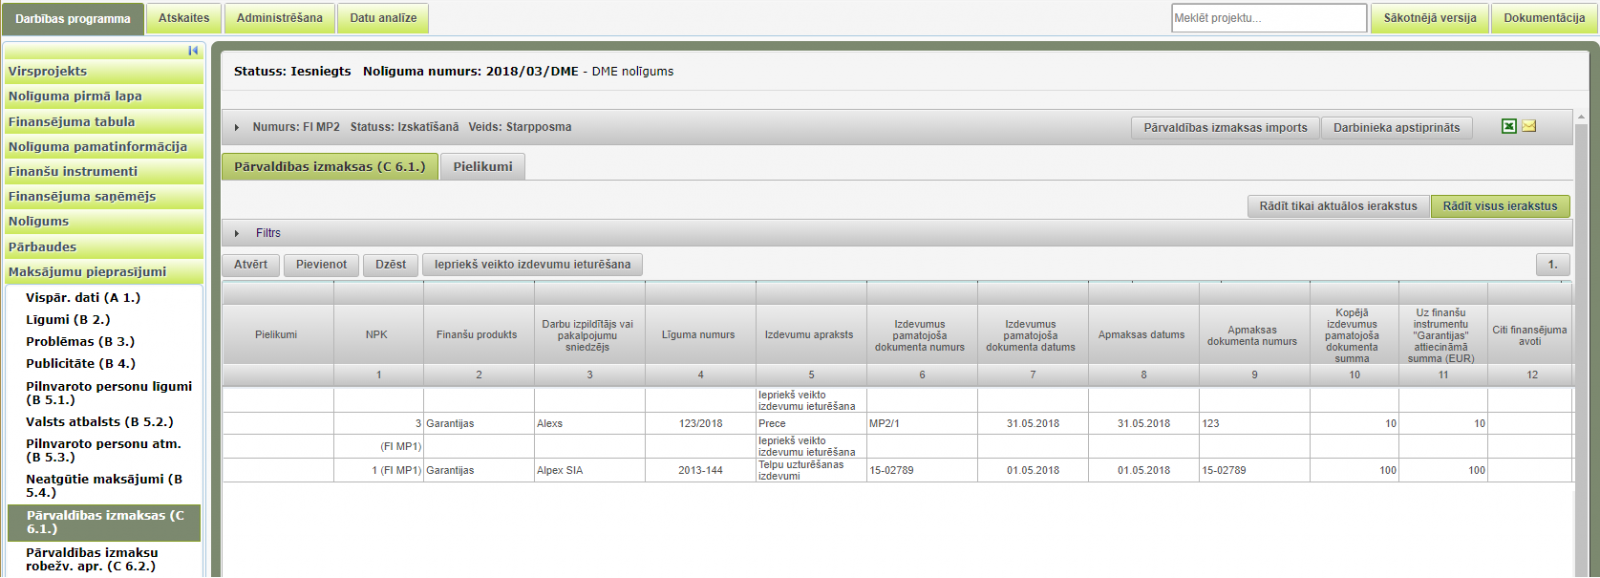The height and width of the screenshot is (578, 1600).
Task: Click the Darbinieka apstiprināts button
Action: 1396,128
